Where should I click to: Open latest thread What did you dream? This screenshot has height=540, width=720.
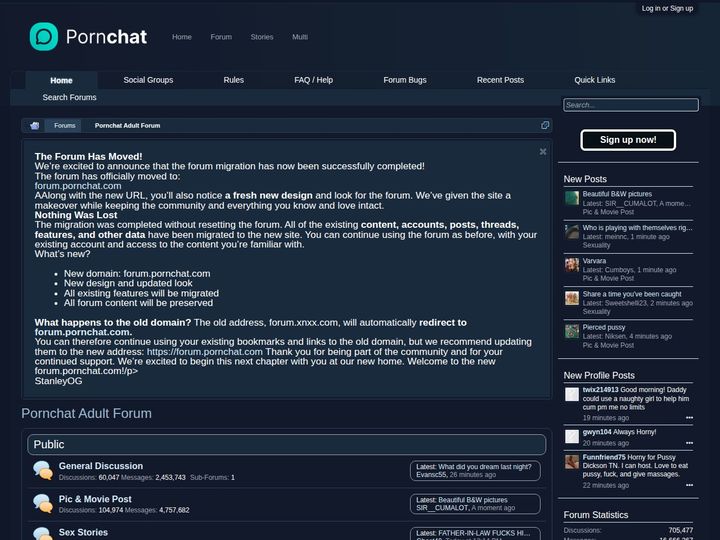point(485,467)
